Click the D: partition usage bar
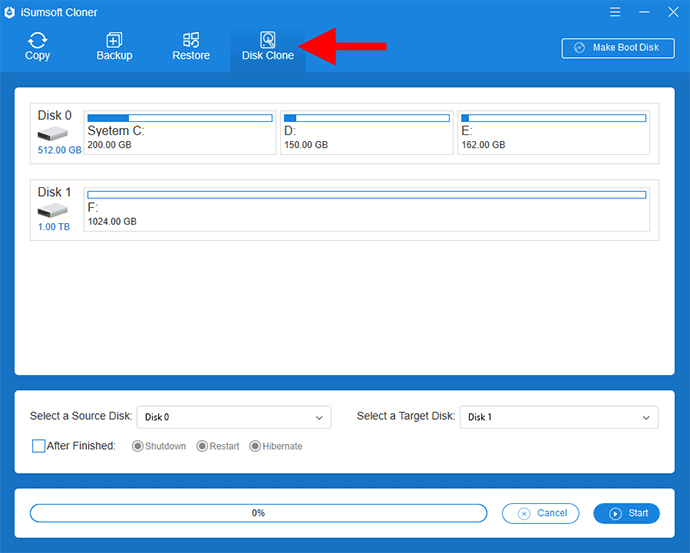The height and width of the screenshot is (553, 690). tap(367, 118)
